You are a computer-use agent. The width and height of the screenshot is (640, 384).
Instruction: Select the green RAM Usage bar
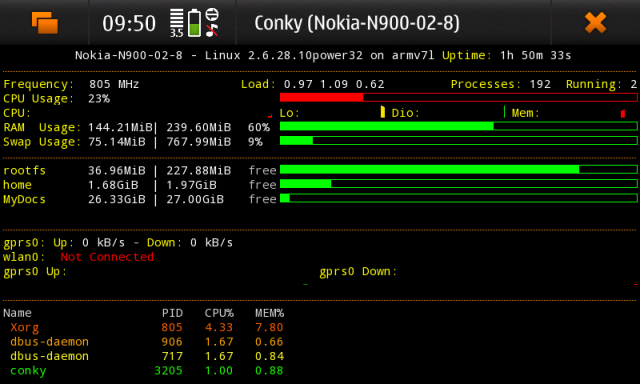(x=458, y=127)
